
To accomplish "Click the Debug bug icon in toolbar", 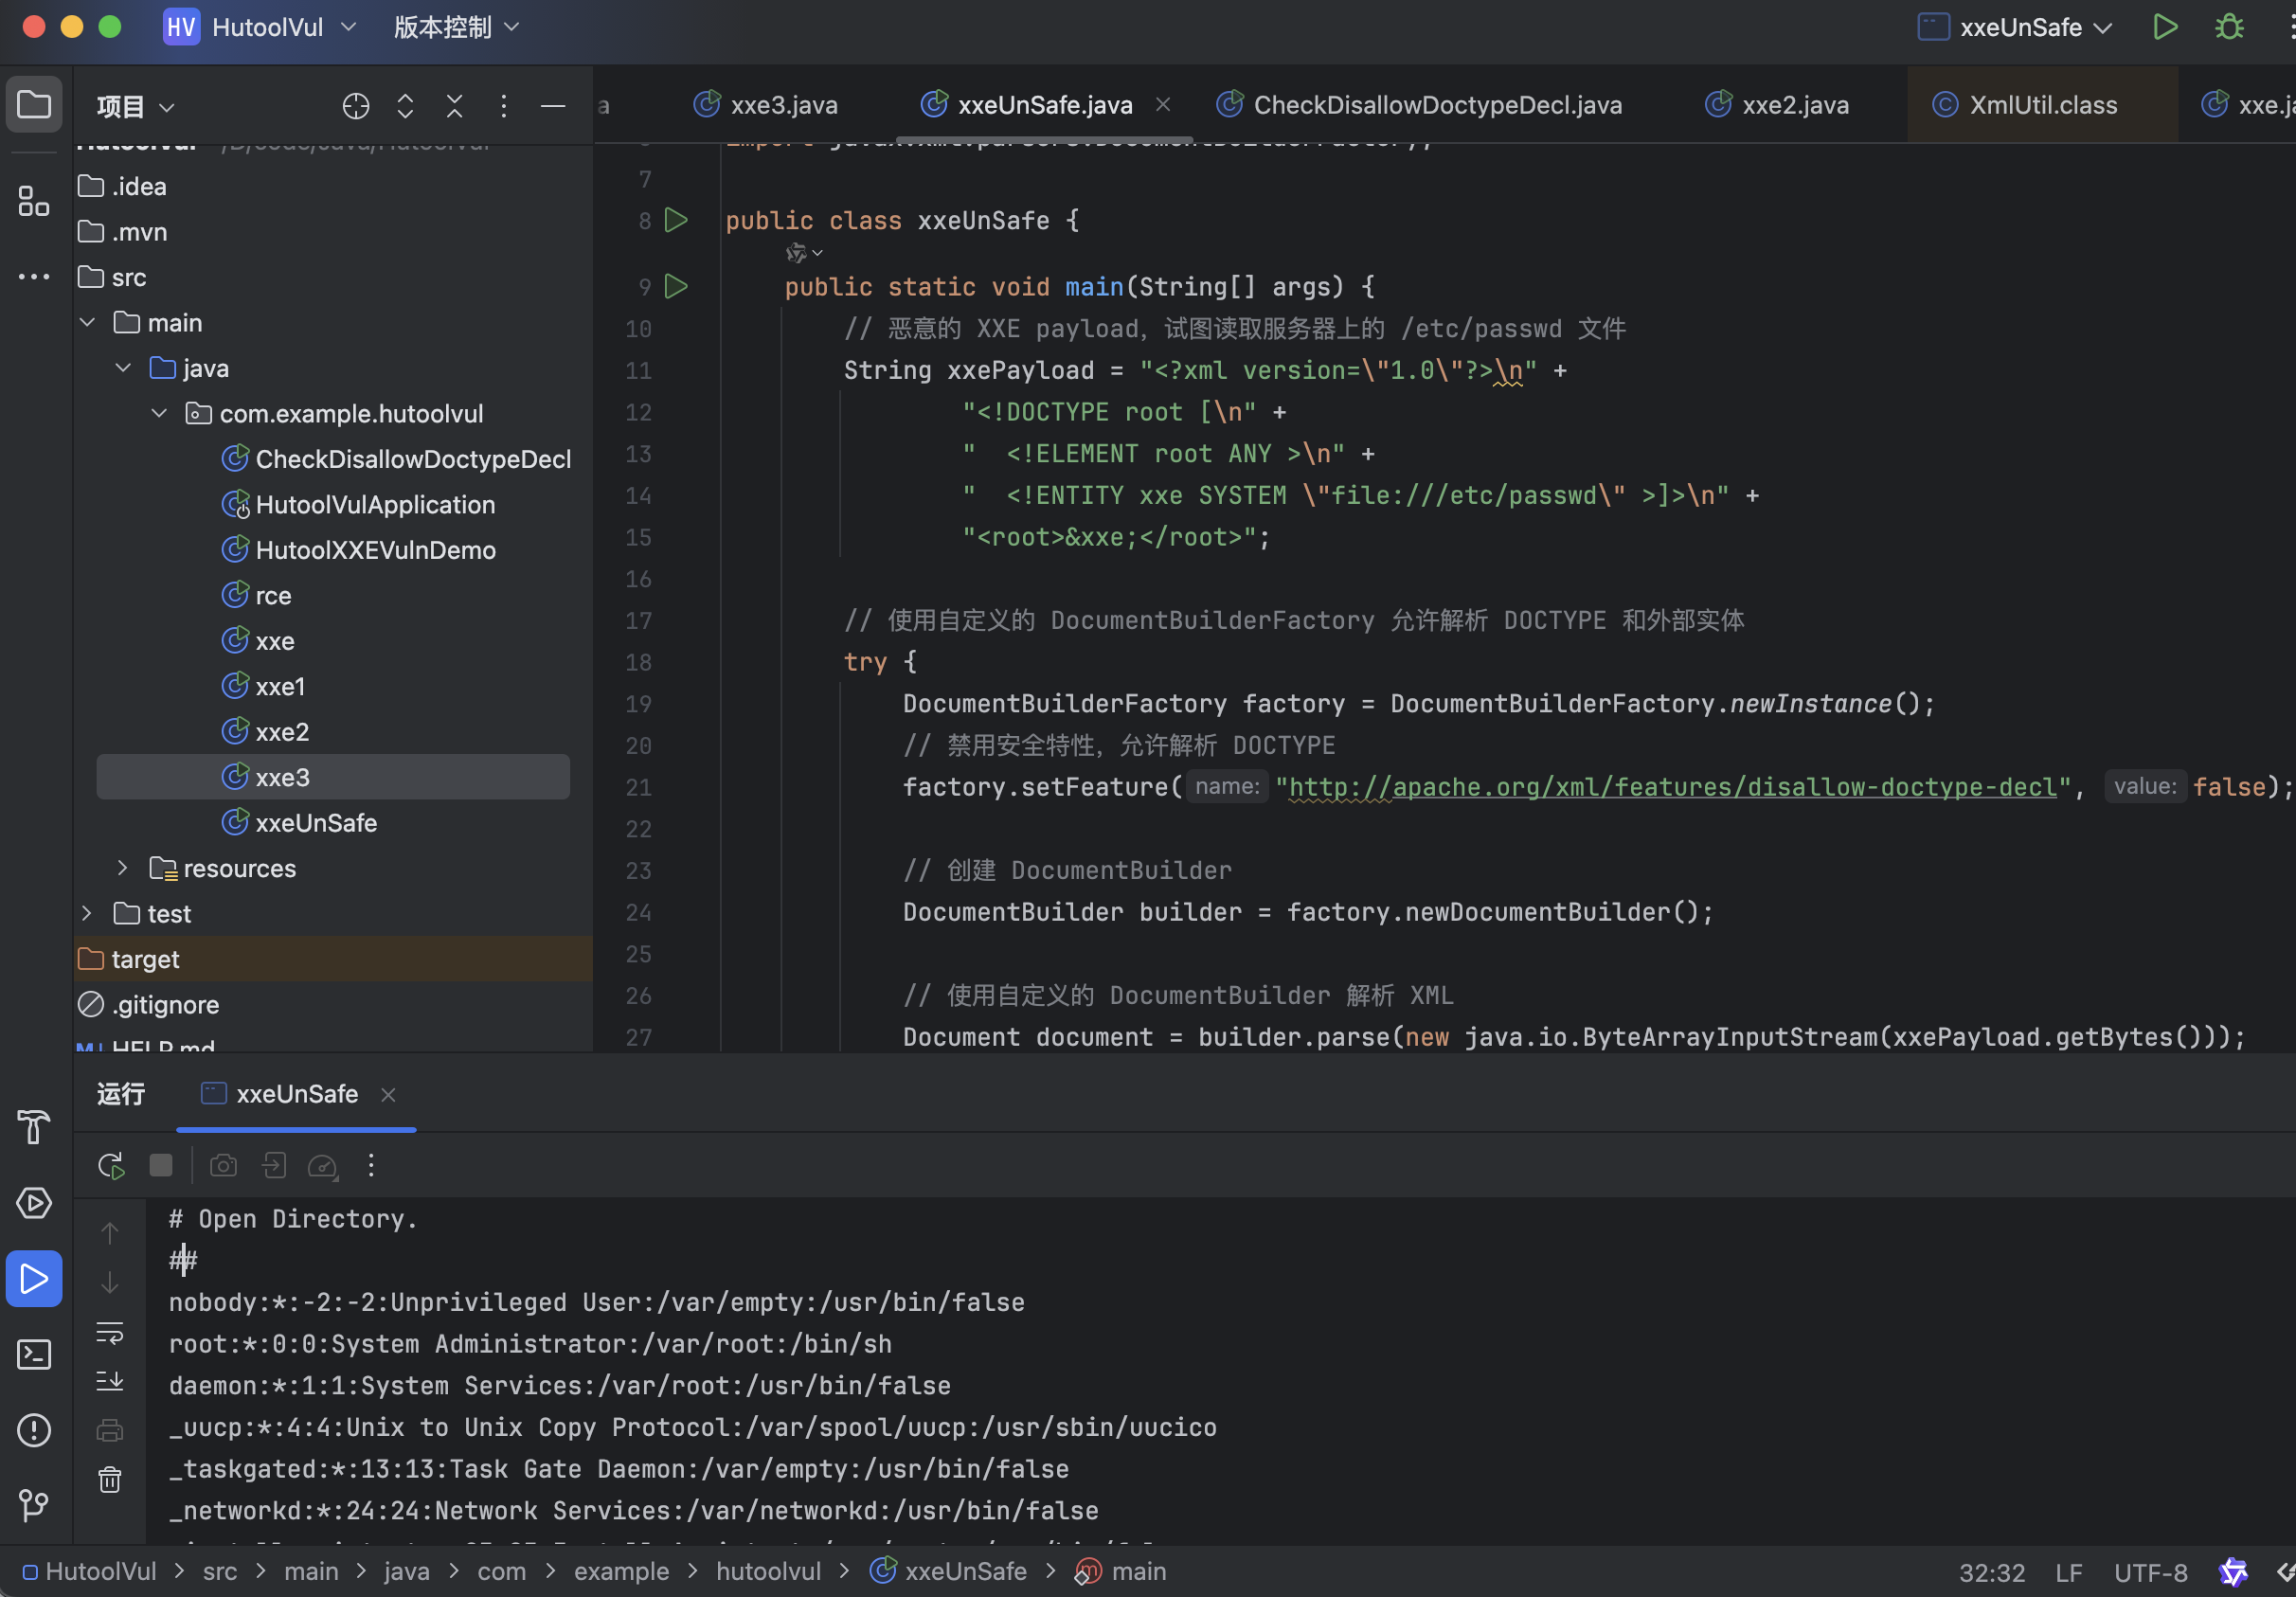I will (2229, 27).
